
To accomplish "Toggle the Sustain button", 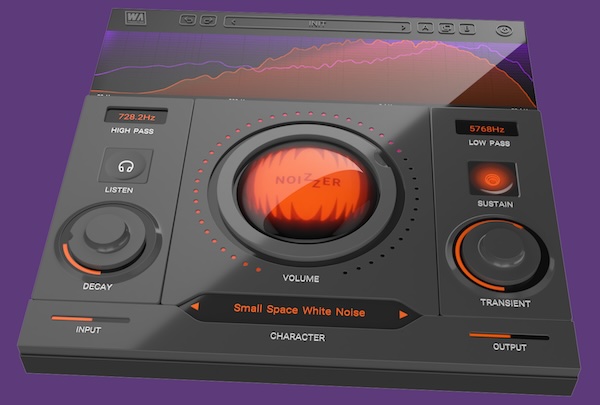I will point(492,179).
